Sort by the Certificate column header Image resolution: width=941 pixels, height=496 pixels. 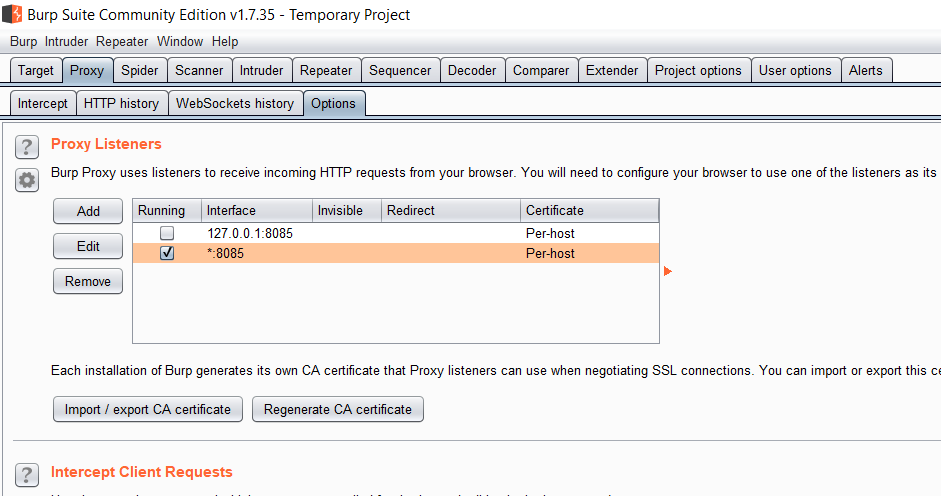pyautogui.click(x=590, y=211)
